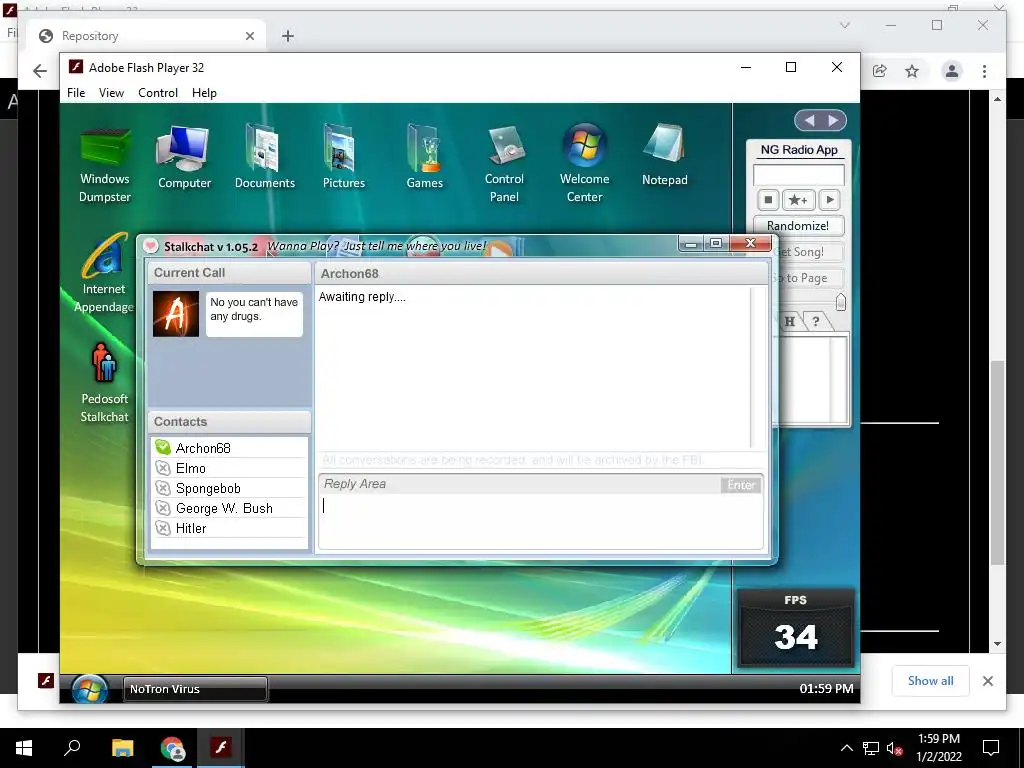Switch to the H tab in sidebar gadget

pyautogui.click(x=790, y=321)
